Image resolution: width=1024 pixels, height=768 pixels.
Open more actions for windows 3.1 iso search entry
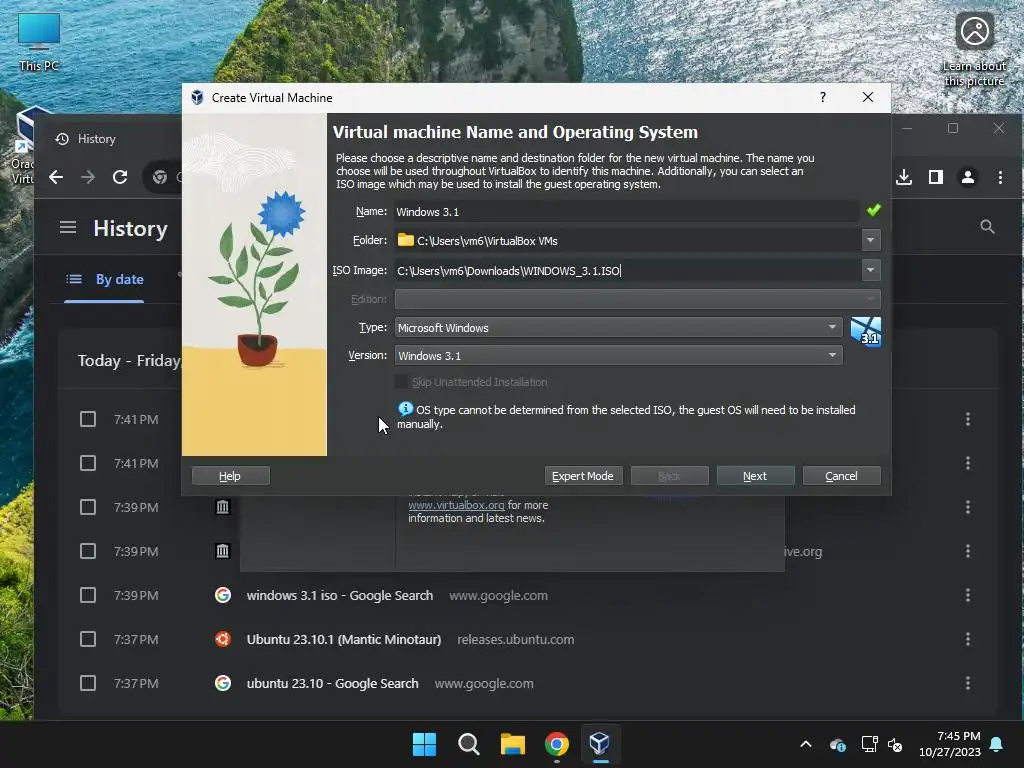point(968,595)
